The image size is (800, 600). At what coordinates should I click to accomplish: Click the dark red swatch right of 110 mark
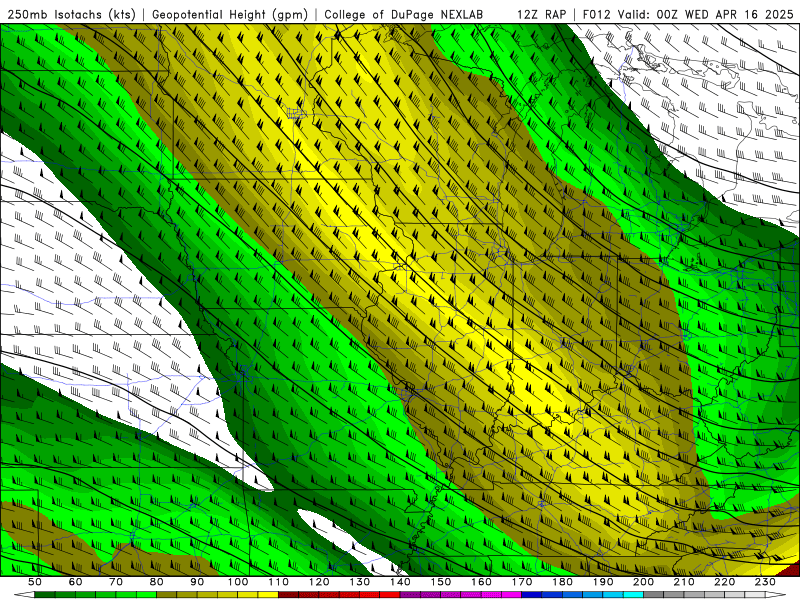pos(288,594)
